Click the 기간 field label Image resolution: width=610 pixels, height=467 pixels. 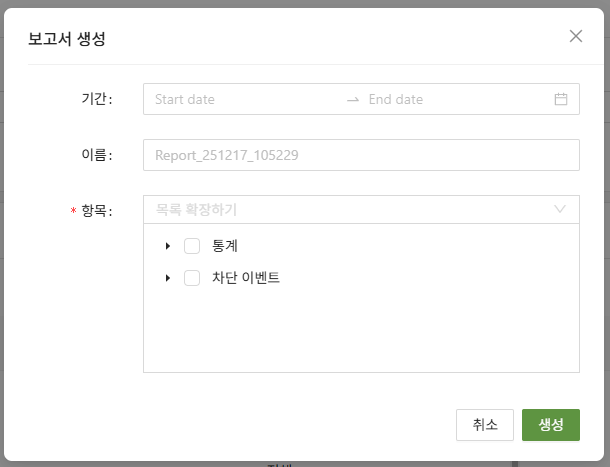click(x=96, y=99)
